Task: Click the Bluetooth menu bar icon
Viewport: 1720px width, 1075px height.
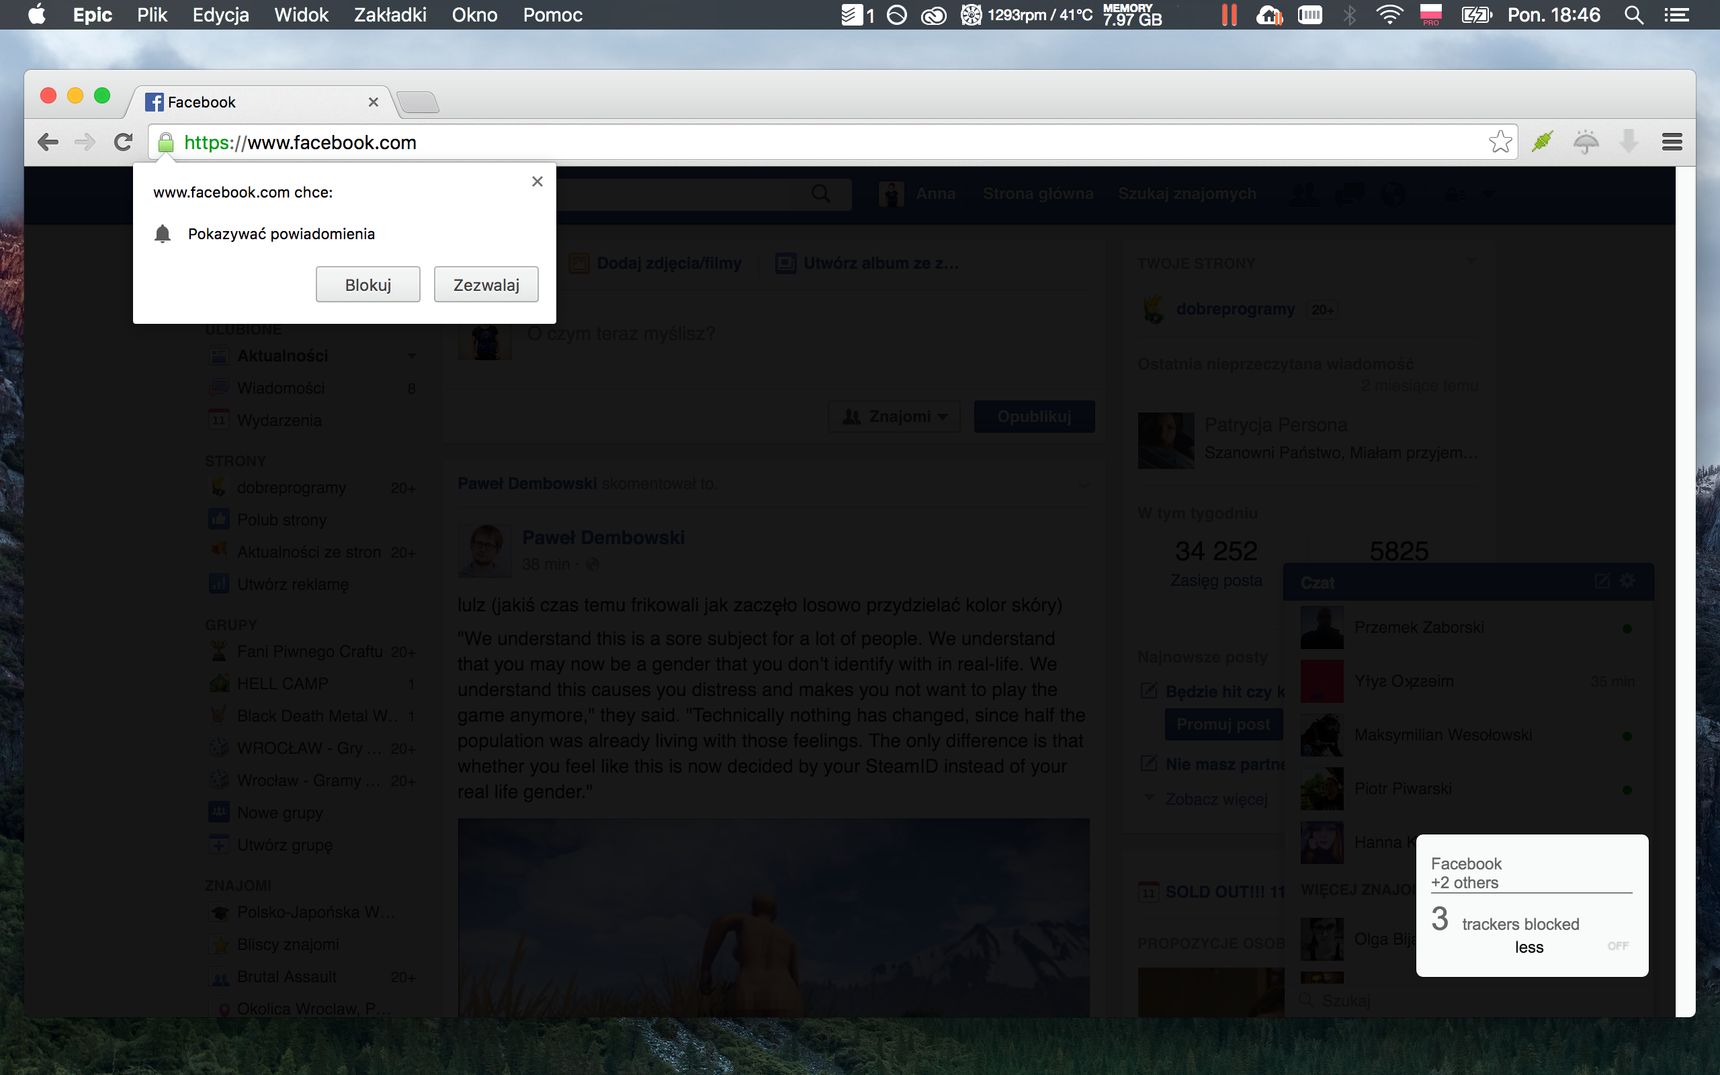Action: pos(1350,14)
